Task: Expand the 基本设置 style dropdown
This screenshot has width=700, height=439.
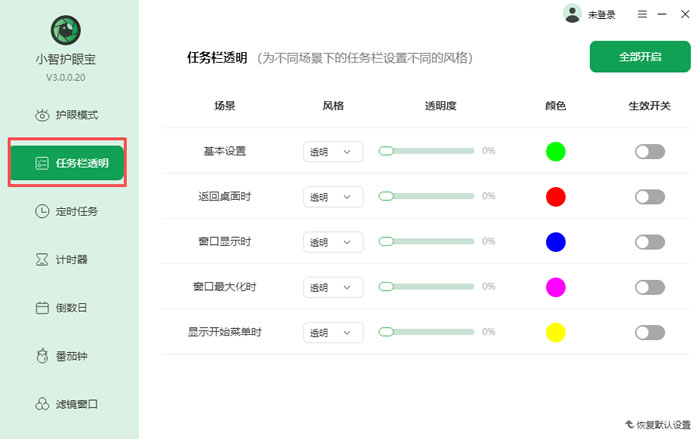Action: click(333, 152)
